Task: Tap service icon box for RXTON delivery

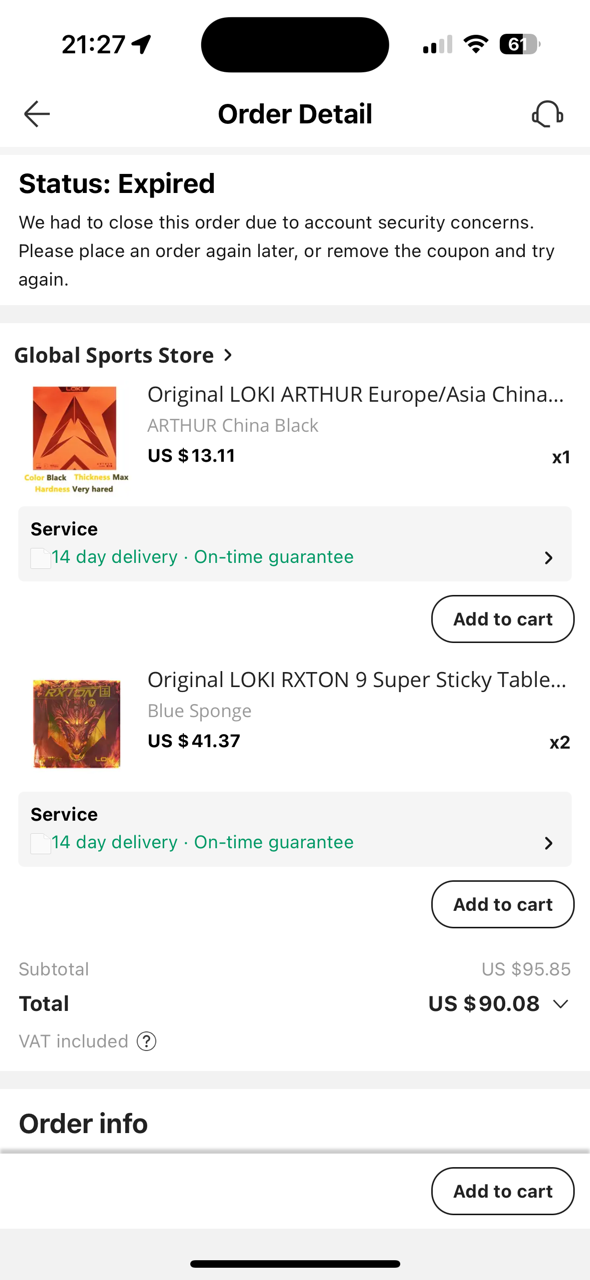Action: coord(40,843)
